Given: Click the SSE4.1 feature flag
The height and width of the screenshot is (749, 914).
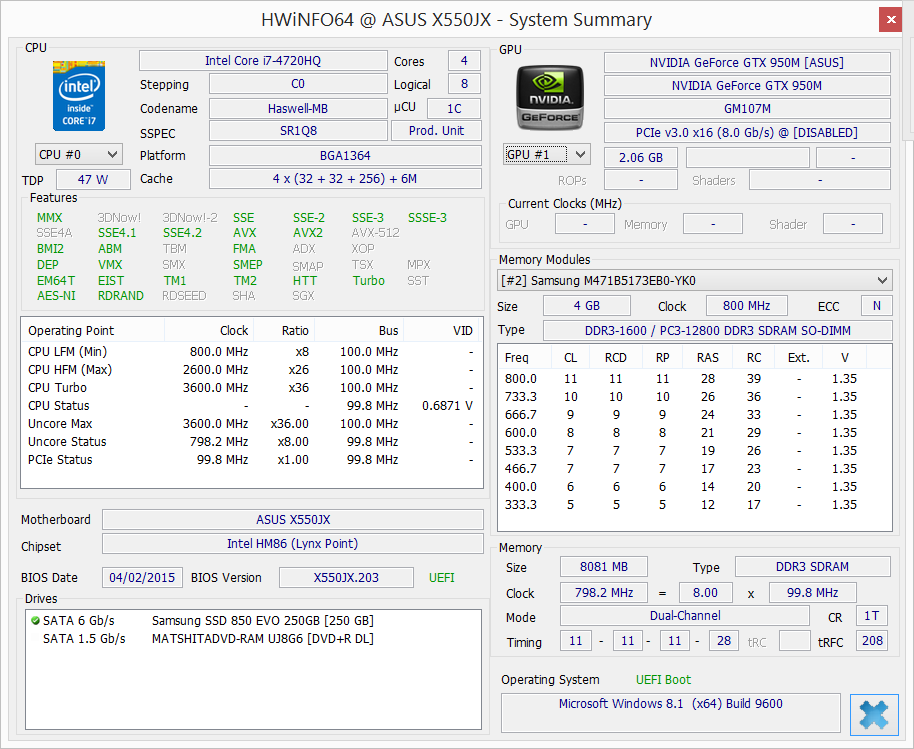Looking at the screenshot, I should 117,233.
